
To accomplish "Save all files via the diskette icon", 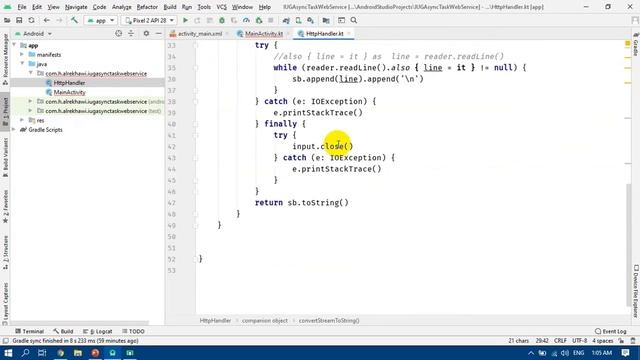I will [19, 20].
